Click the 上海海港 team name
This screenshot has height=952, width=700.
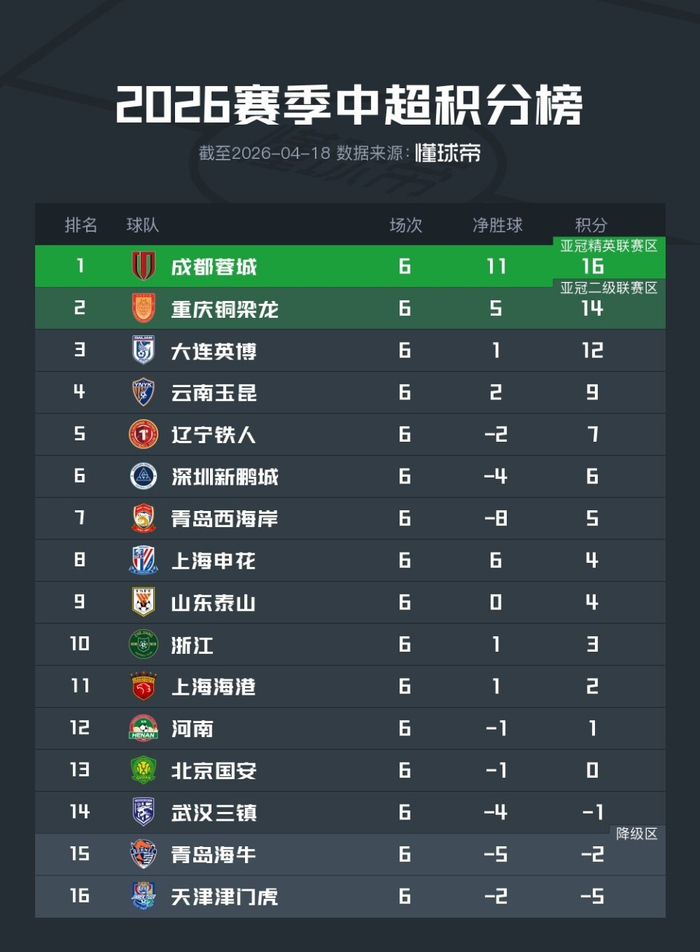pos(213,686)
